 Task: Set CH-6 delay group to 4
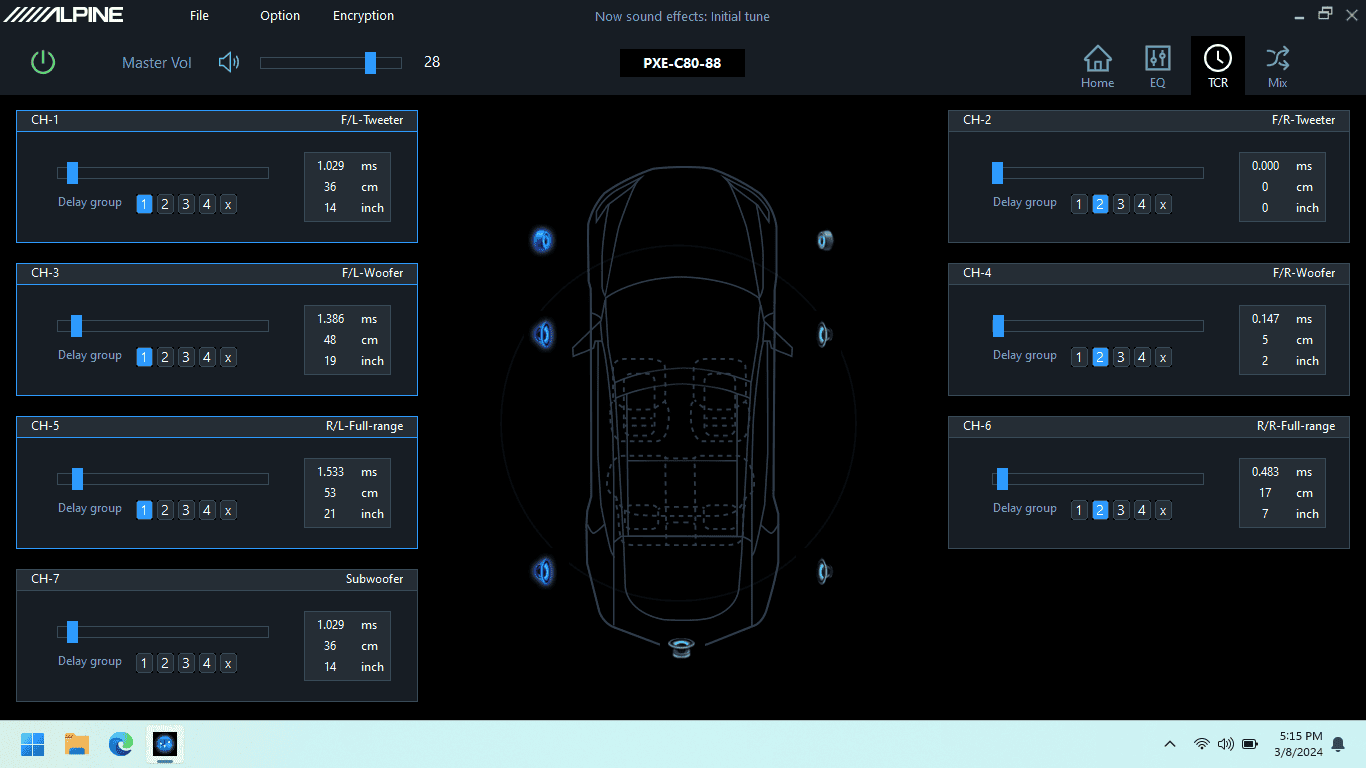click(x=1142, y=510)
